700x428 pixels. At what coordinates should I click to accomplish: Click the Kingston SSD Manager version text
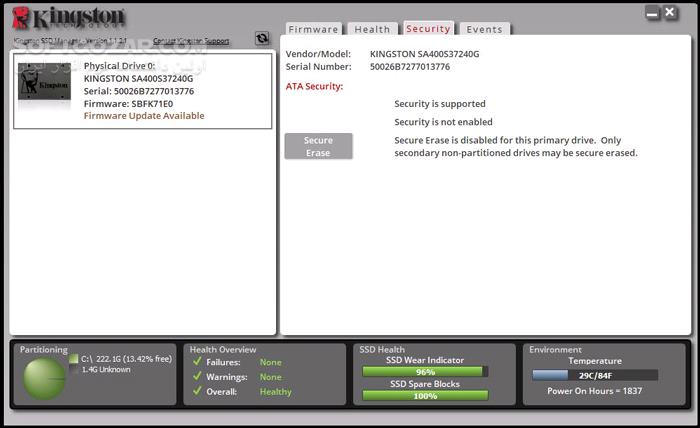coord(70,41)
